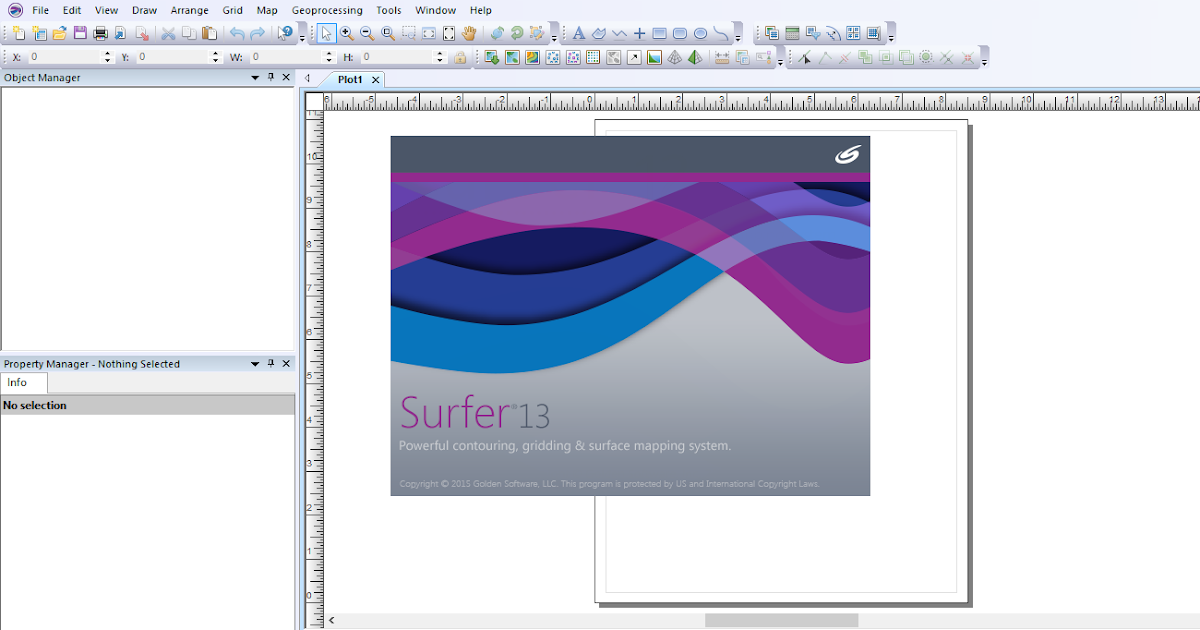Create a new vector map
Image resolution: width=1200 pixels, height=630 pixels.
click(634, 57)
